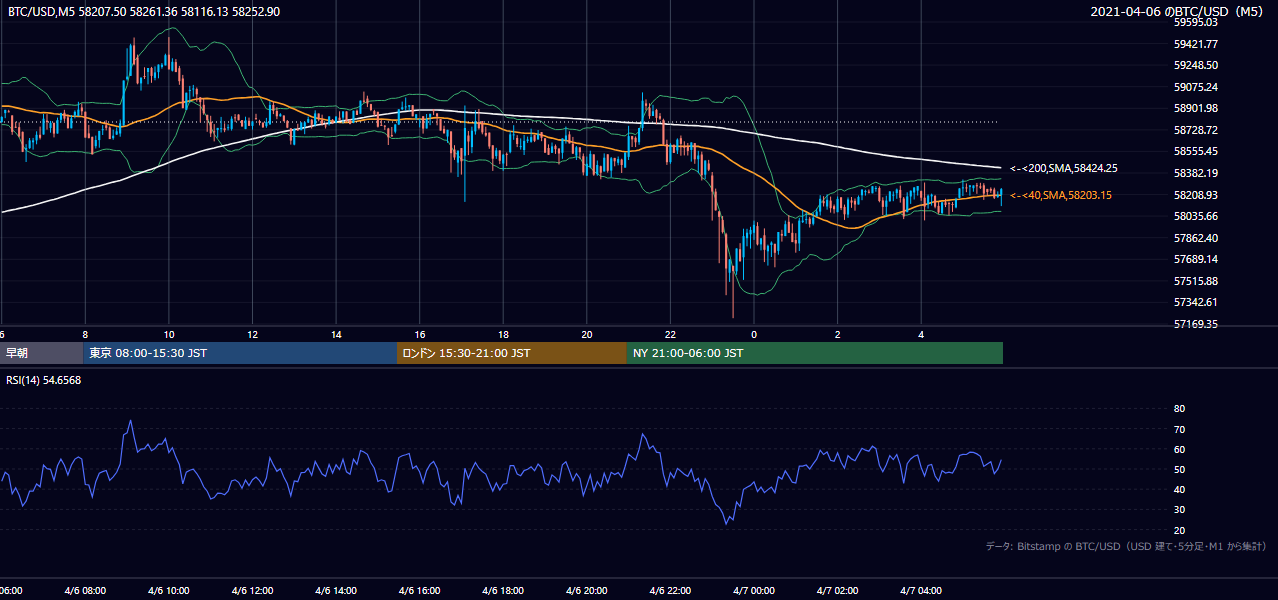Click the Tokyo 08:00-15:30 JST session bar
1278x600 pixels.
pos(240,353)
